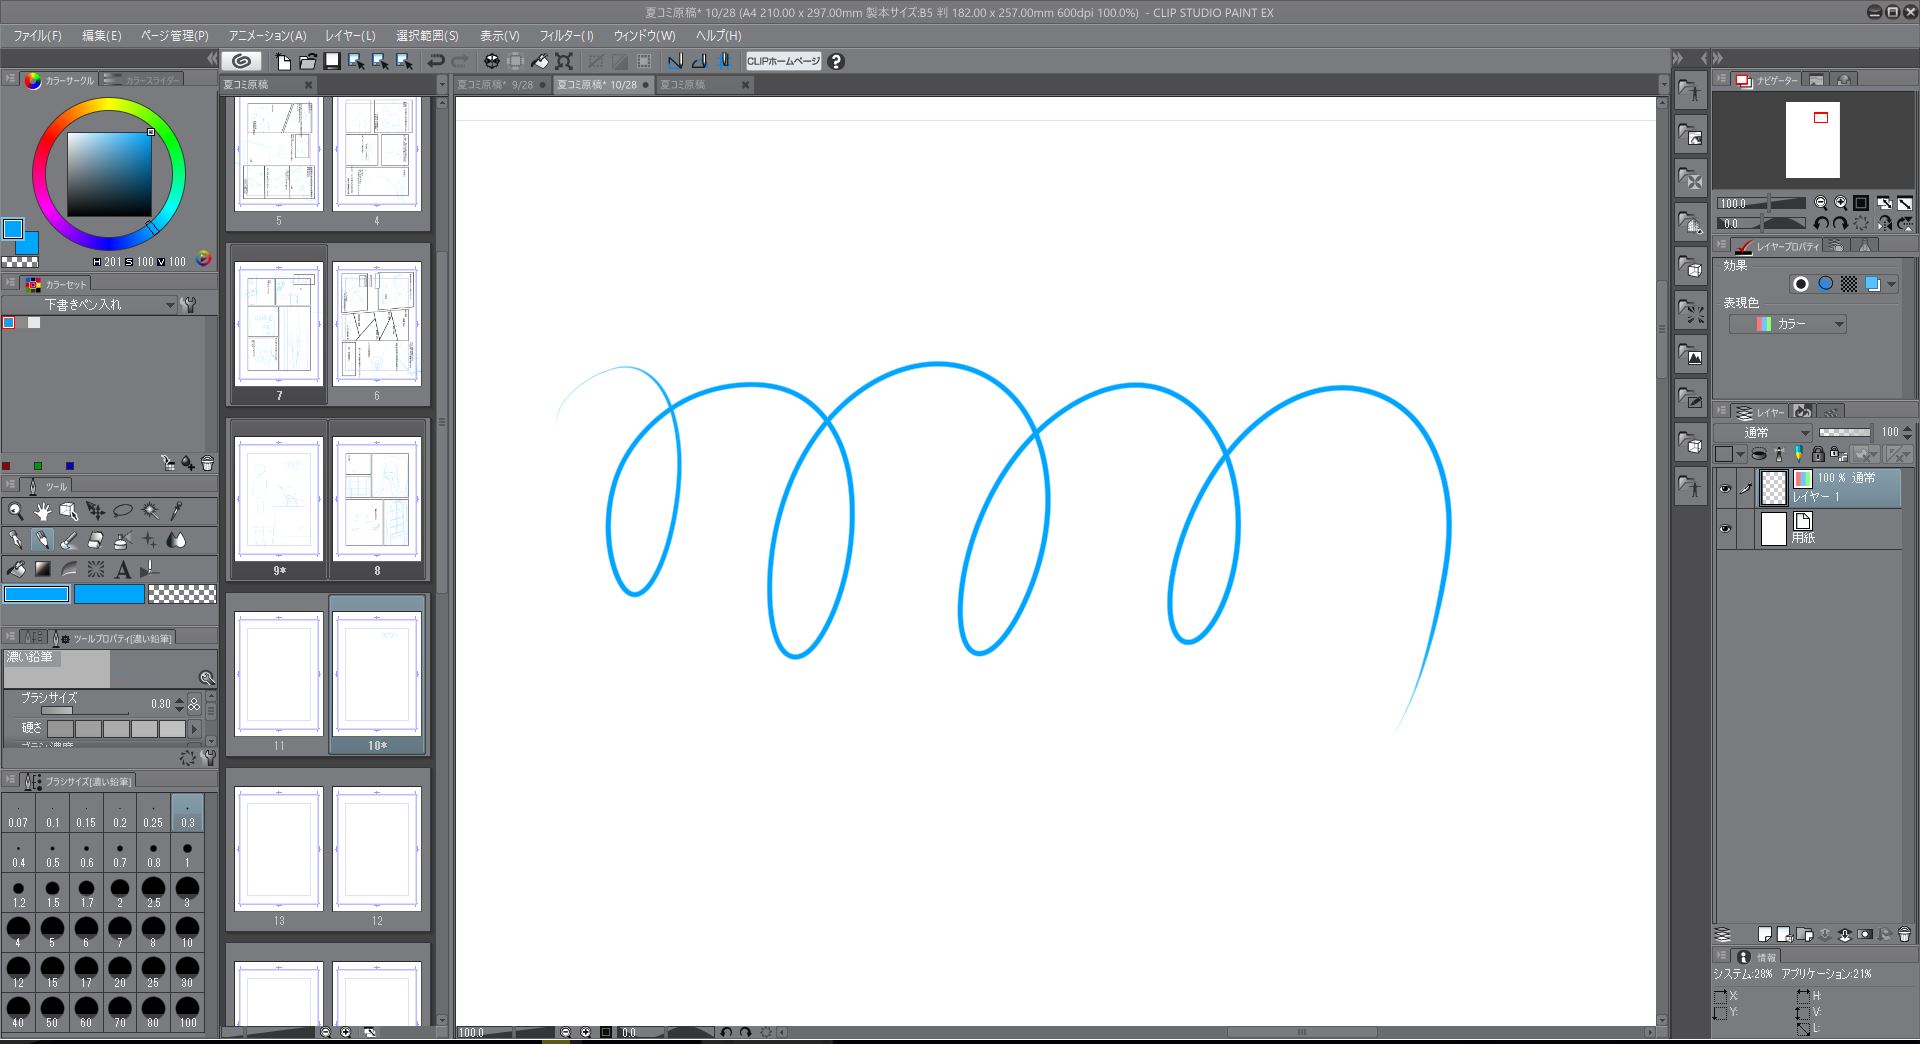Toggle the lock layer icon
The width and height of the screenshot is (1920, 1044).
click(x=1818, y=454)
